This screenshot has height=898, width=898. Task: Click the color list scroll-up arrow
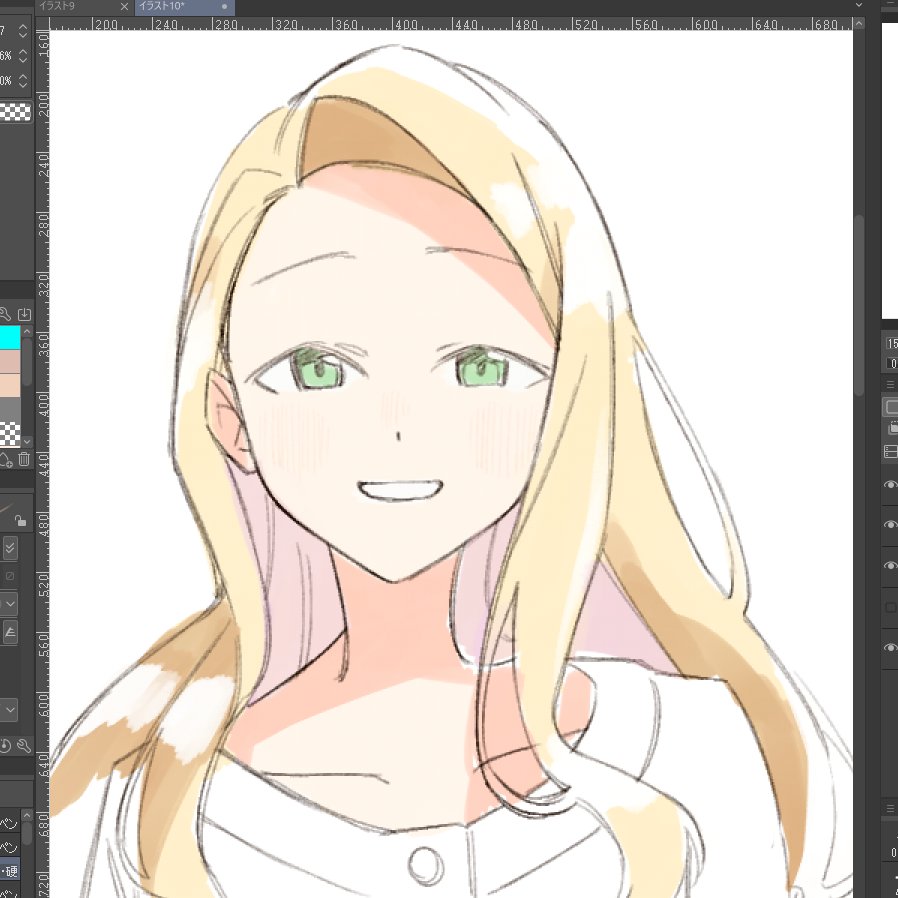(27, 332)
